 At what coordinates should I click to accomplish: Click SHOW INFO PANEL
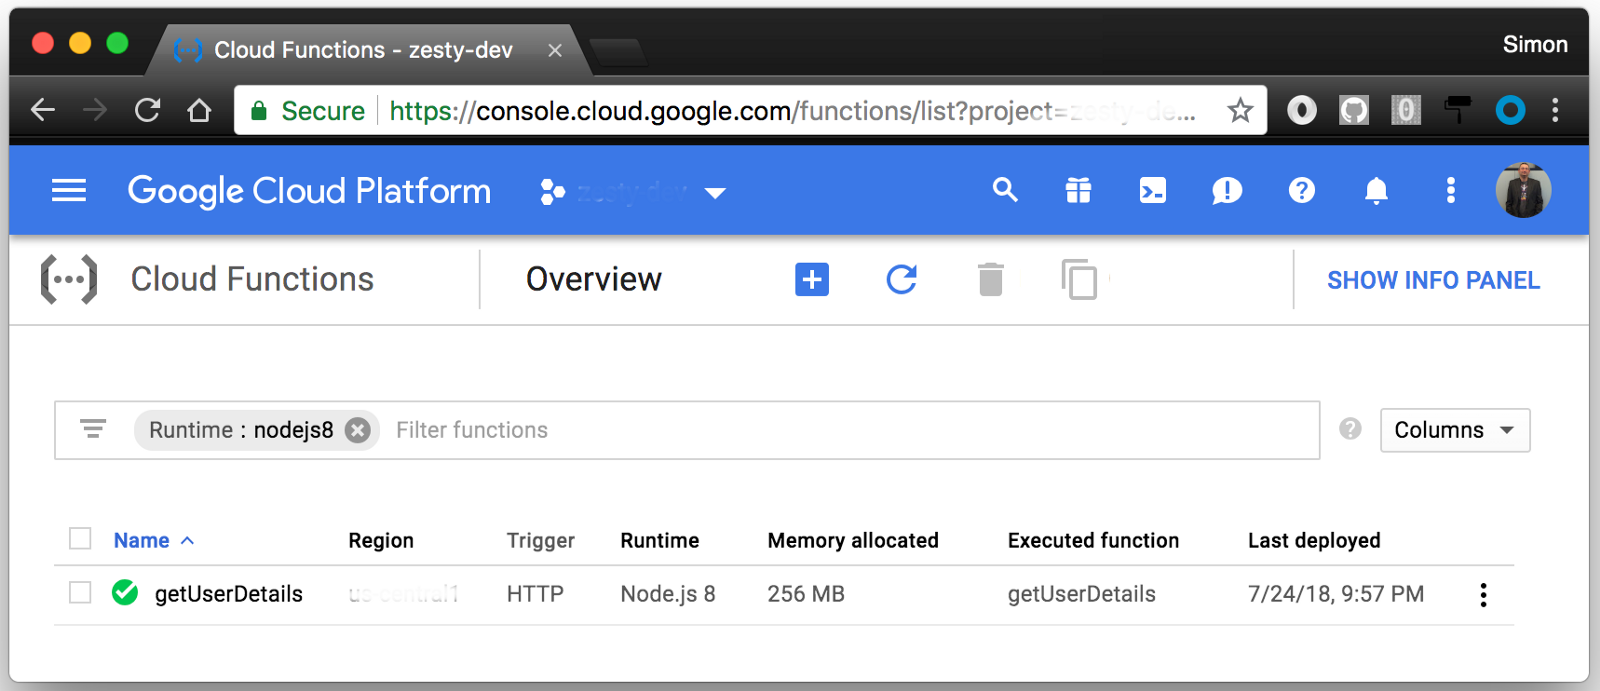click(1433, 280)
